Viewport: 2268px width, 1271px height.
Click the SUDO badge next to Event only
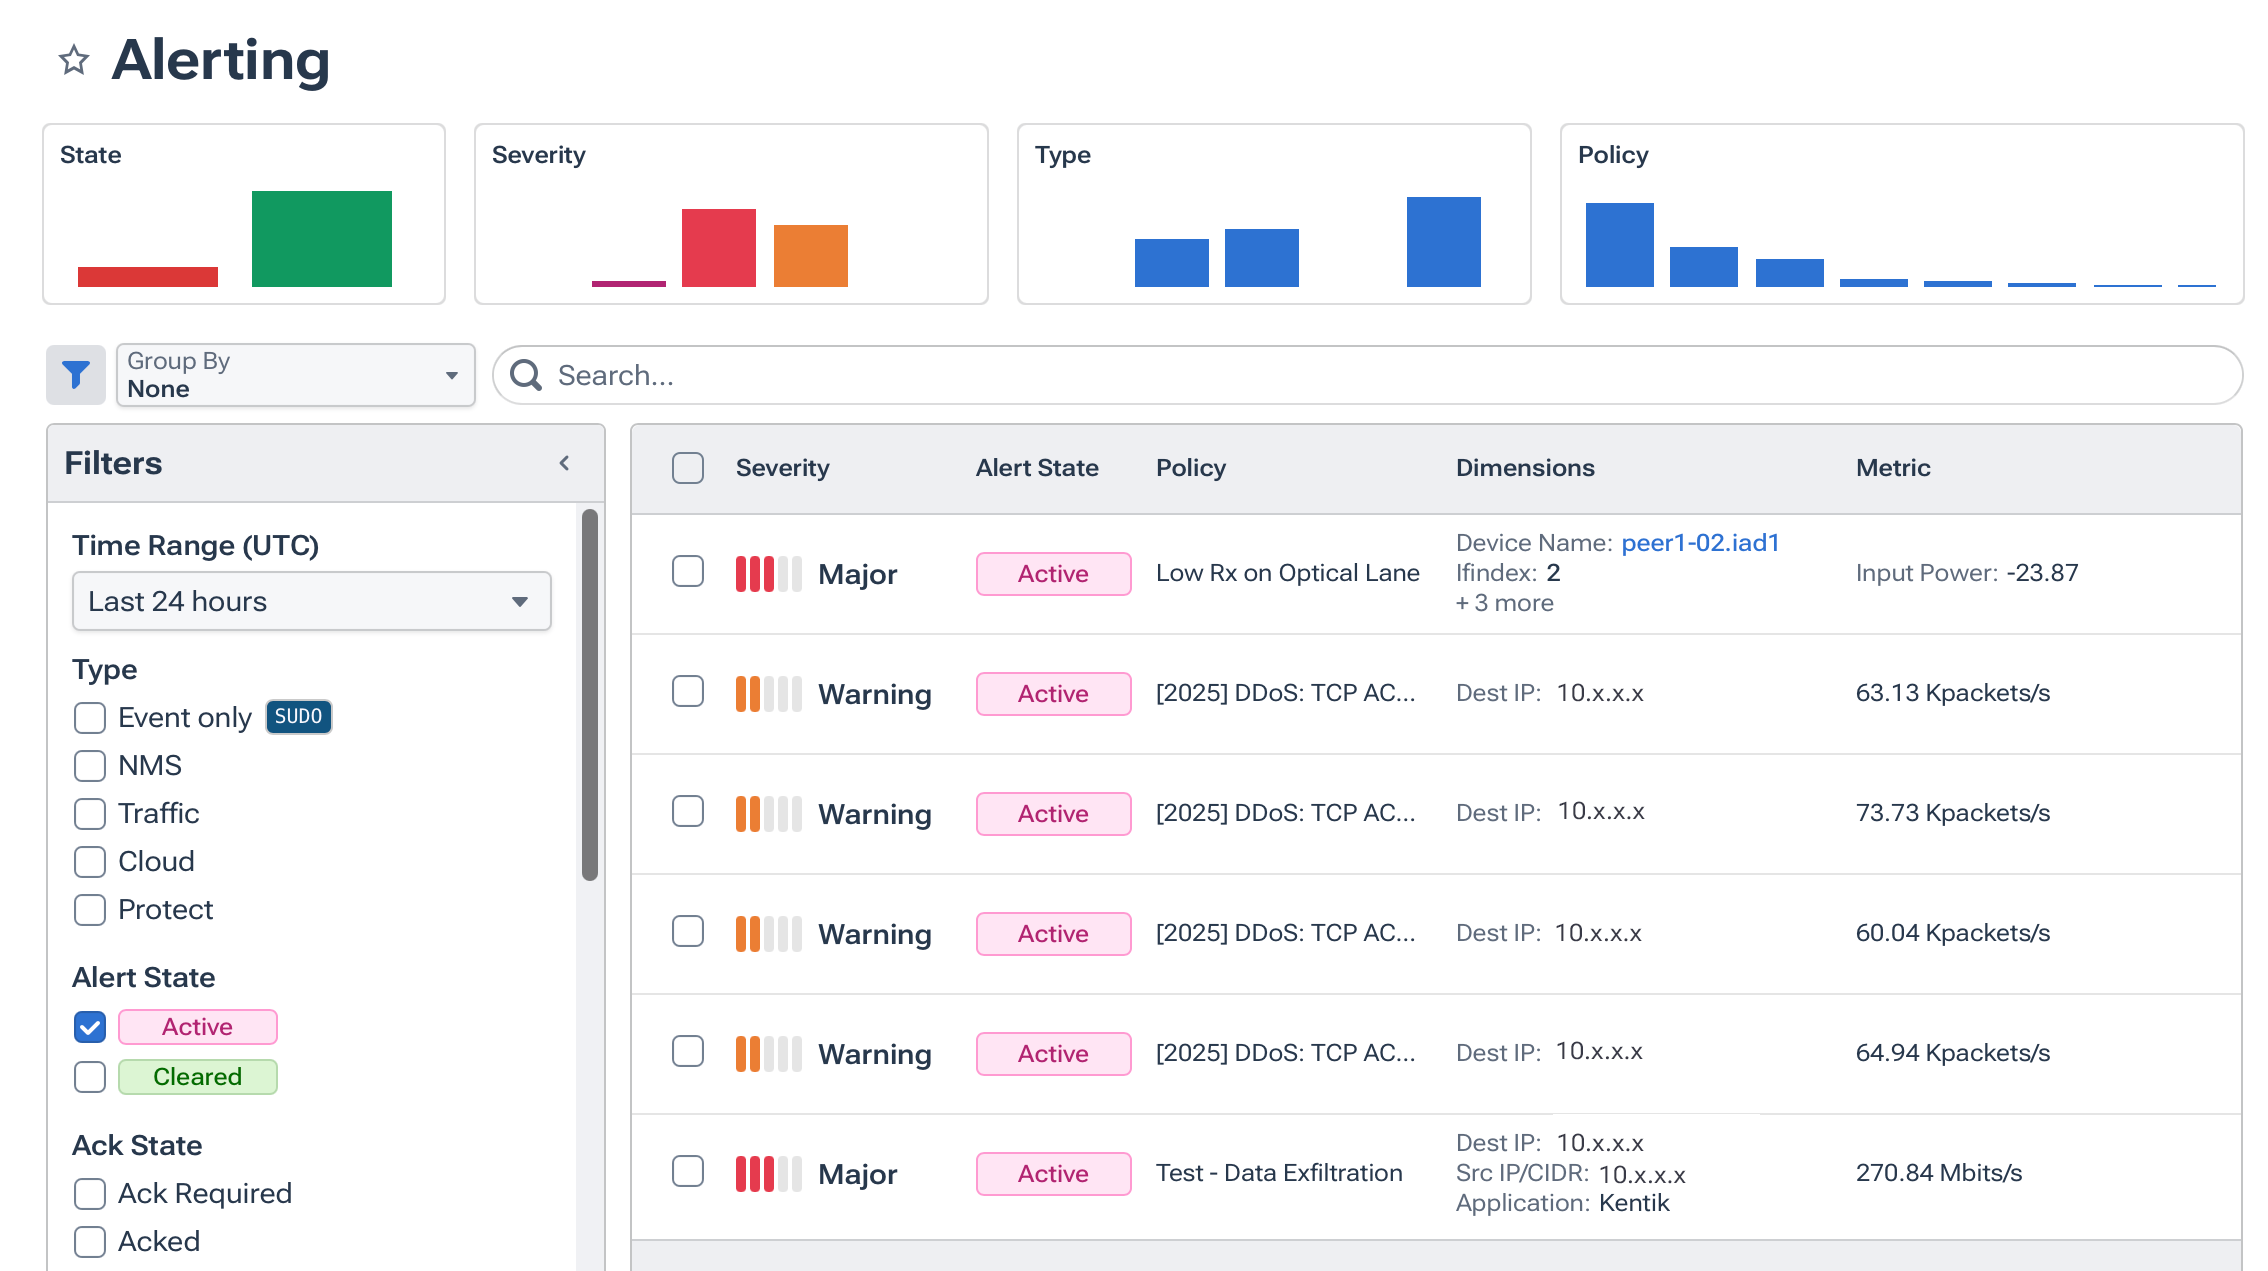pyautogui.click(x=298, y=716)
